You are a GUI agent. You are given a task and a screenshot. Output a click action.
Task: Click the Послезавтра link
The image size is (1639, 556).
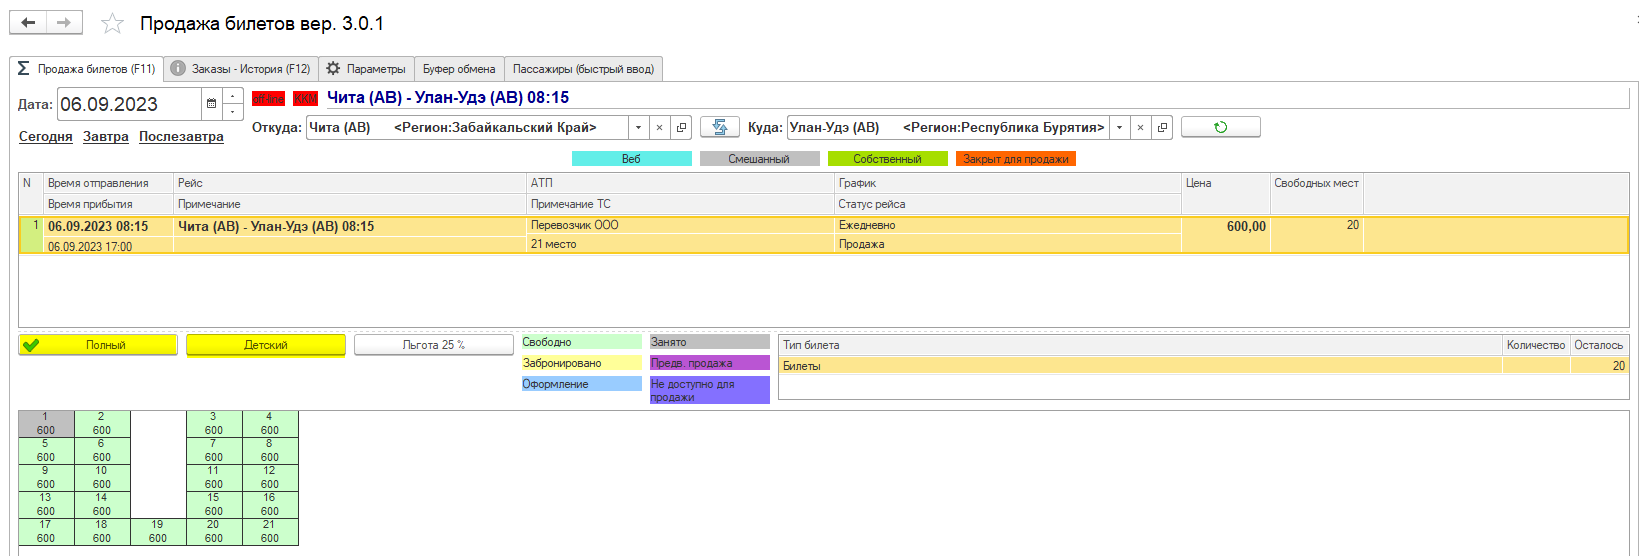tap(181, 137)
